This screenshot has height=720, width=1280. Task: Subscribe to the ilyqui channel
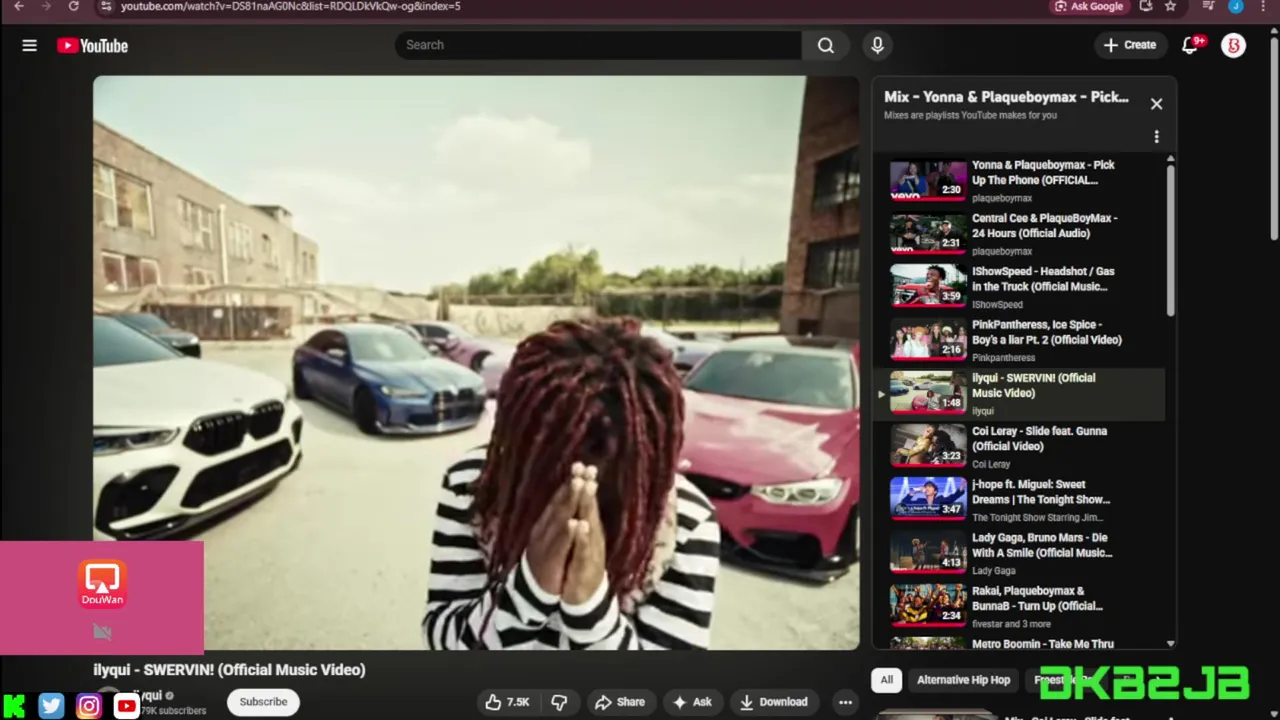pyautogui.click(x=263, y=702)
